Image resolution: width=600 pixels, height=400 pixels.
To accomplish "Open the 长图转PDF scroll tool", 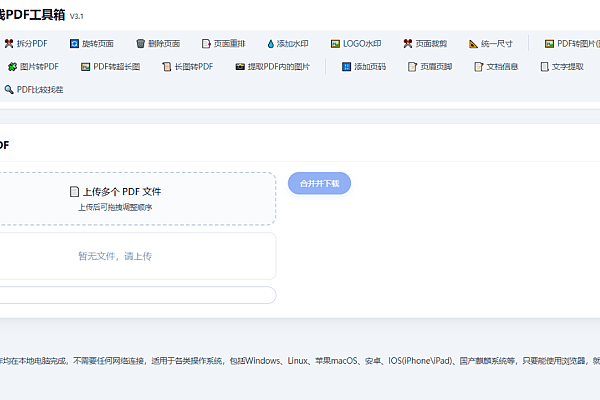I will click(x=188, y=67).
